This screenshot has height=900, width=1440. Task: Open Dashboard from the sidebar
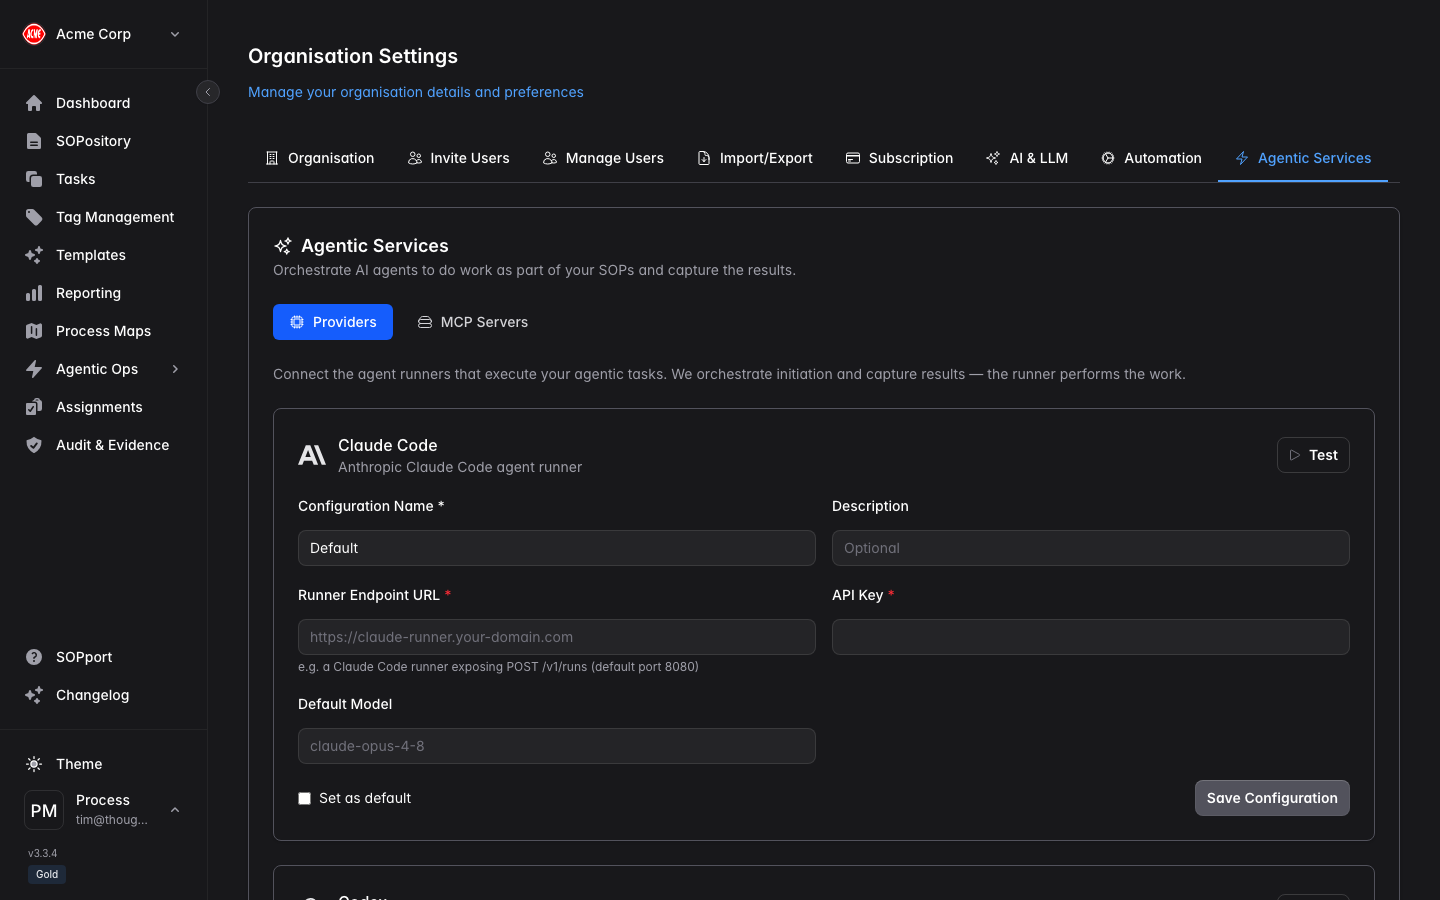click(x=103, y=103)
